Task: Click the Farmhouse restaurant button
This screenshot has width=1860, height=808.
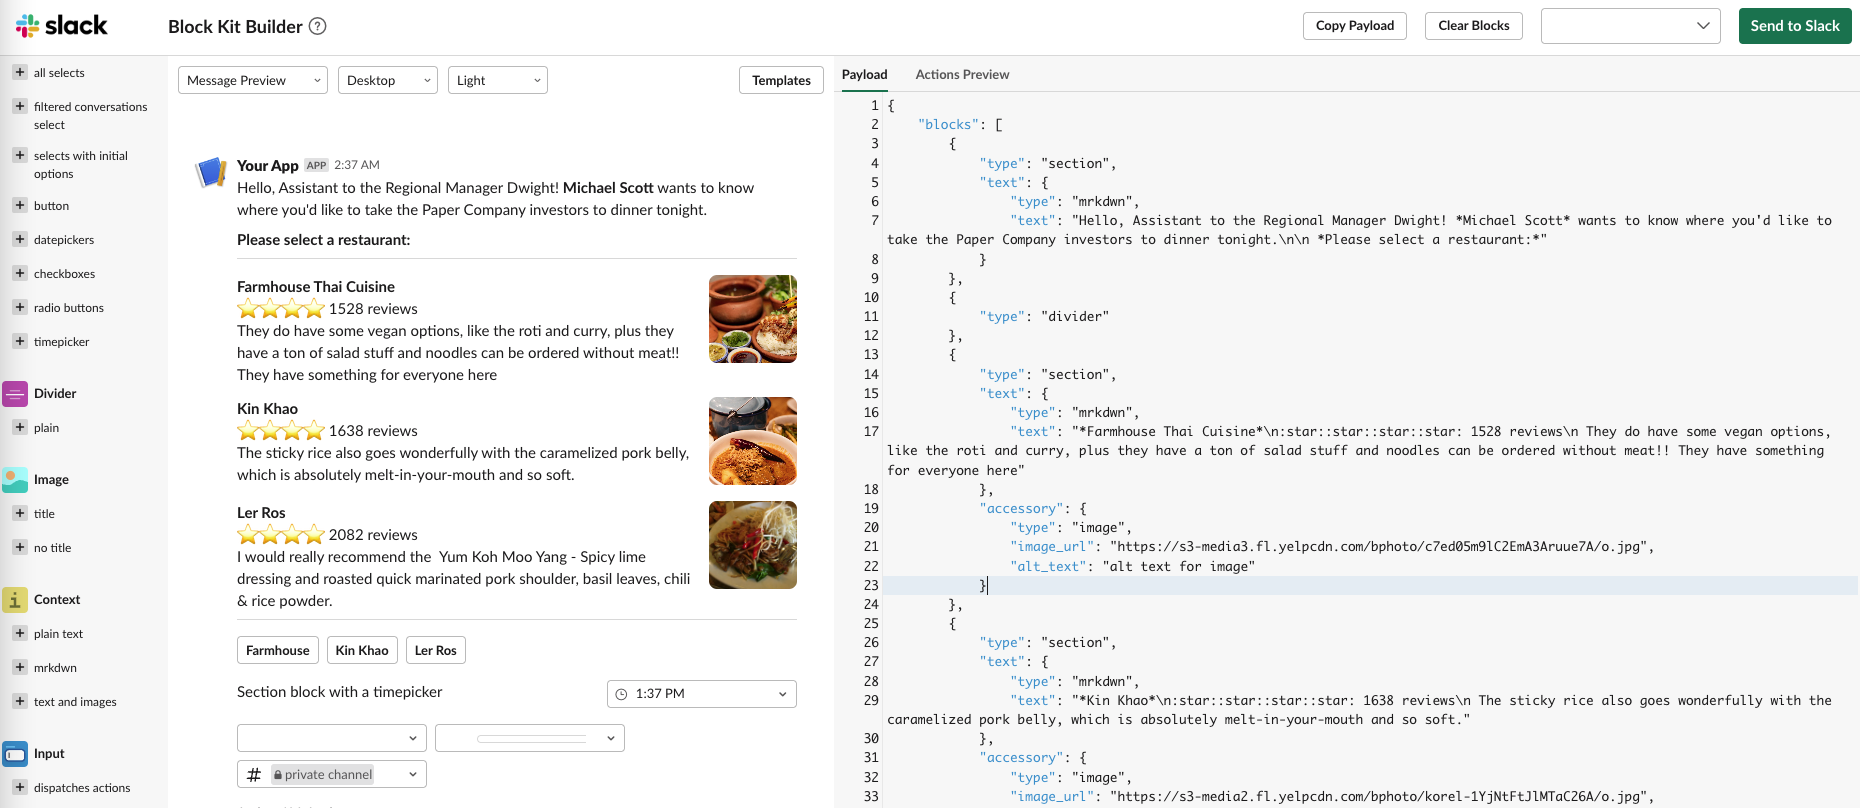Action: [x=278, y=650]
